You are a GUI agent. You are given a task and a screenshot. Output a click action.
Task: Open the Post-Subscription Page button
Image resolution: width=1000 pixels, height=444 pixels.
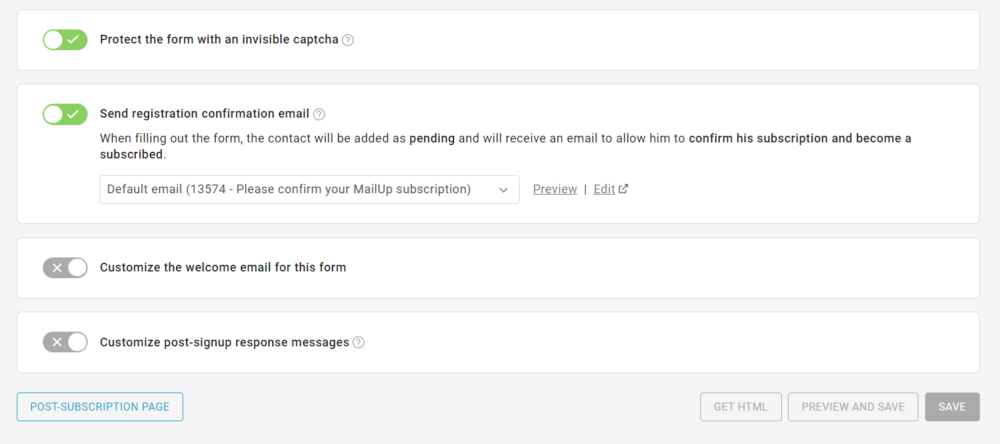click(100, 407)
